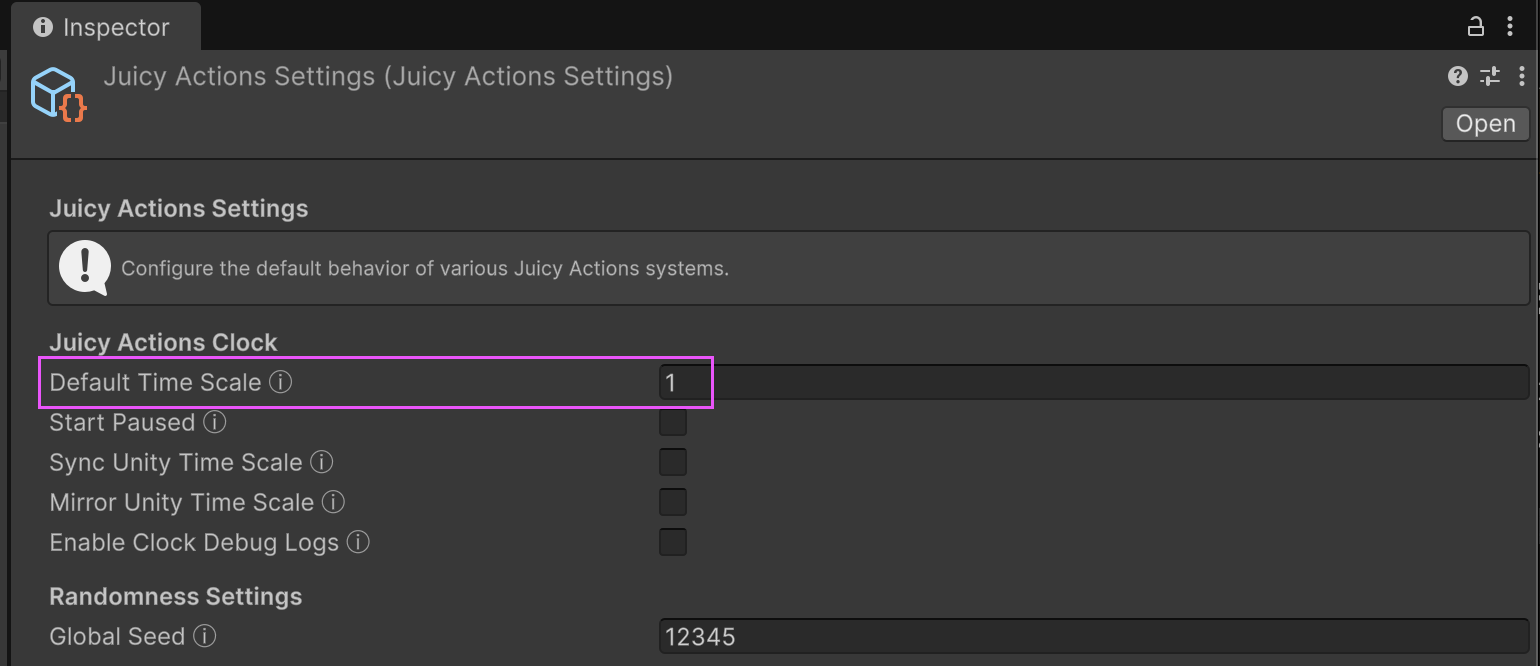Click the Start Paused info icon

pyautogui.click(x=215, y=422)
